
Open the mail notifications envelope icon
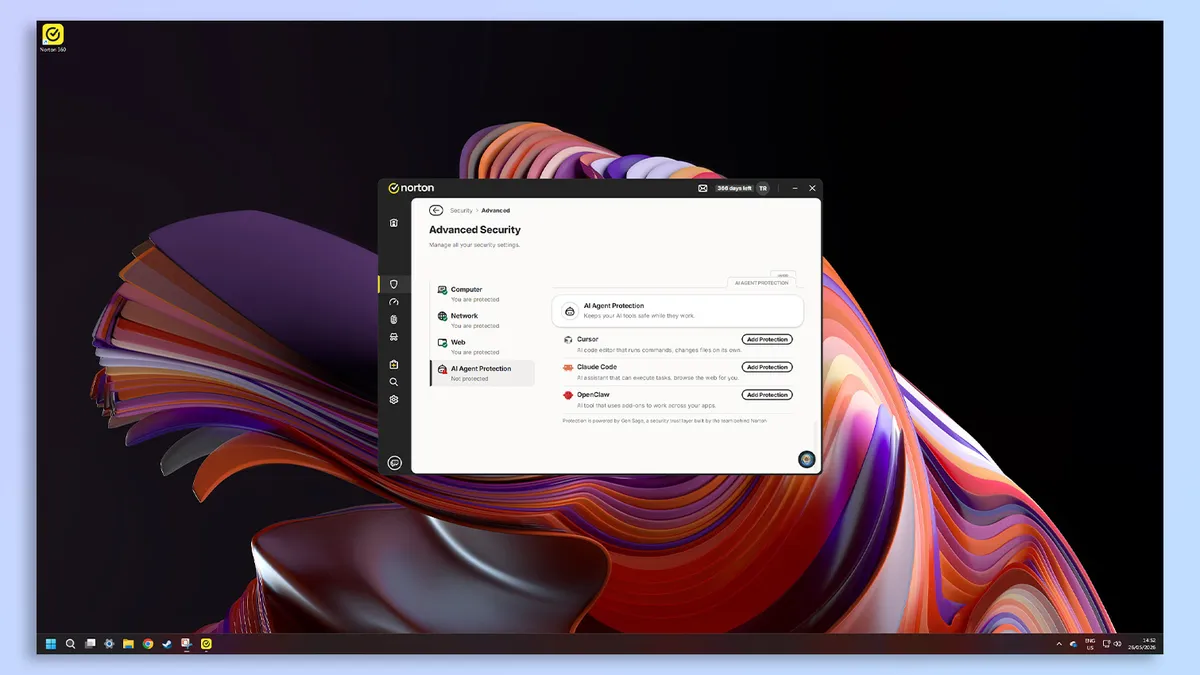703,188
